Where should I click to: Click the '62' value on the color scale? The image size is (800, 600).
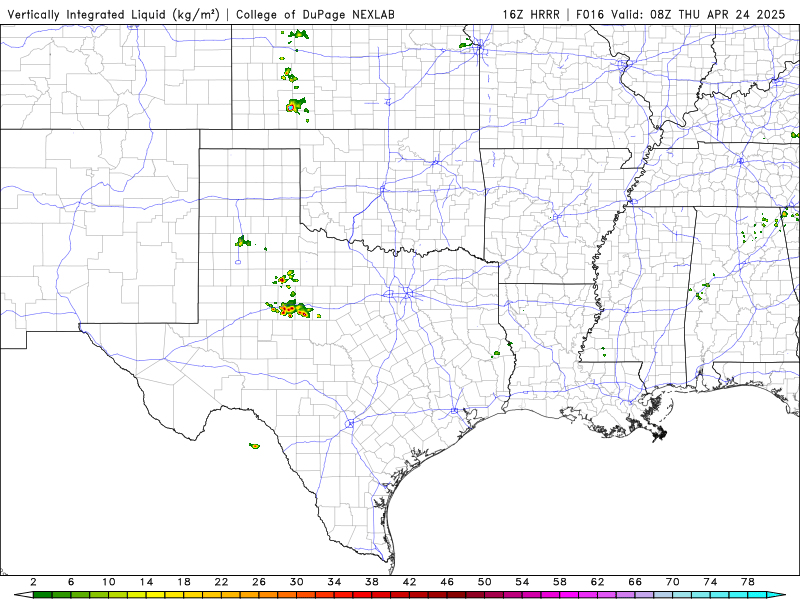pos(597,582)
